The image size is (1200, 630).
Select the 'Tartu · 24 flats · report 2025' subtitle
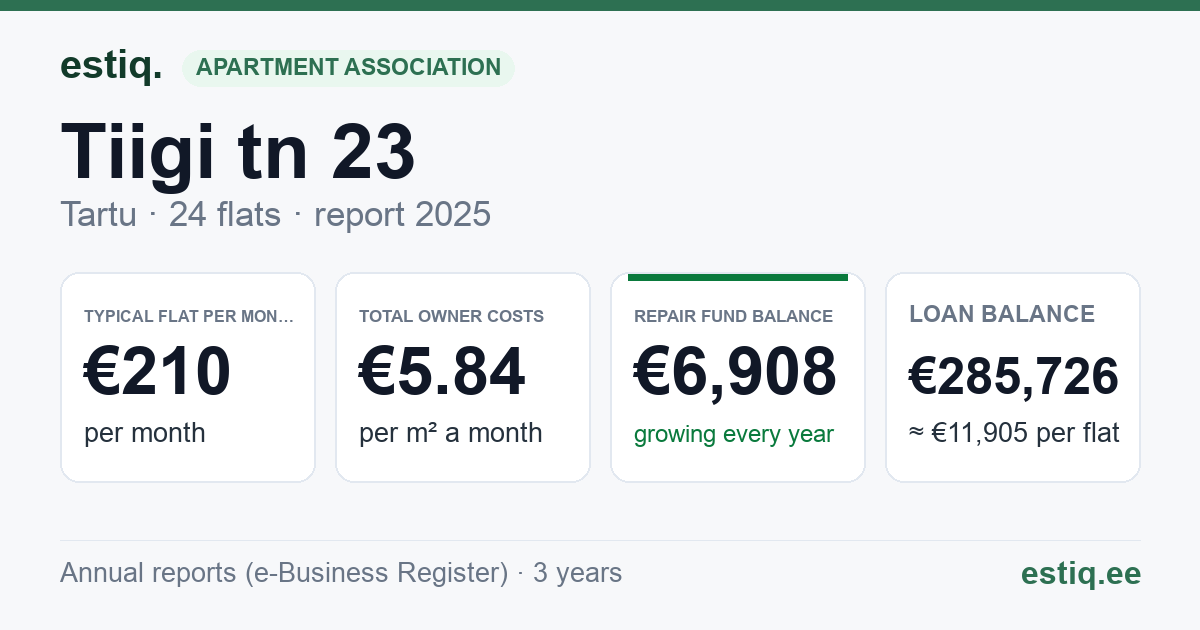click(275, 214)
